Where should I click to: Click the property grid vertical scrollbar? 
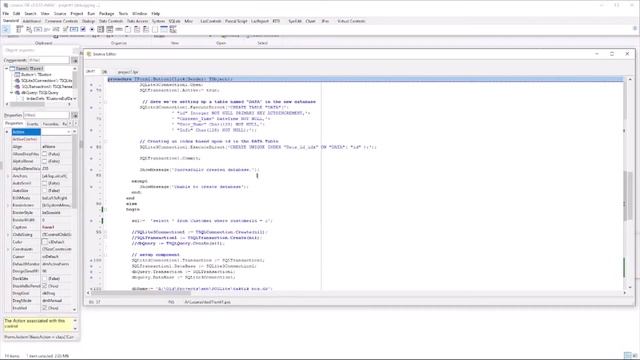75,220
